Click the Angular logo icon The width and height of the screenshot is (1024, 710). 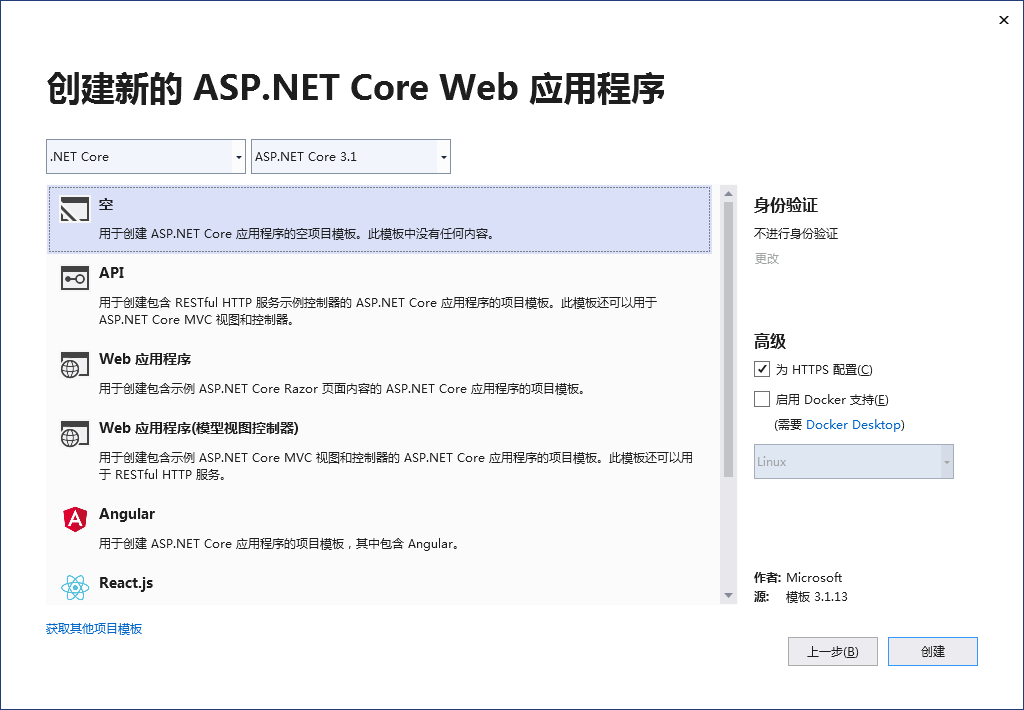pos(75,519)
